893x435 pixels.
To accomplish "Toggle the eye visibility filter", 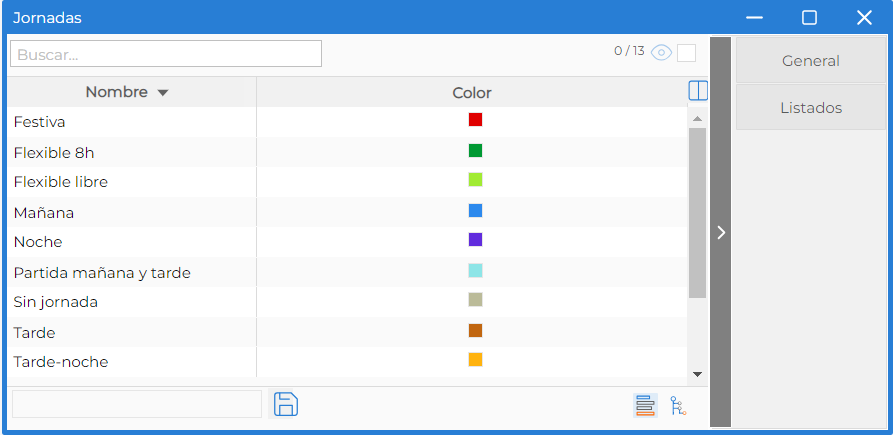I will 661,53.
